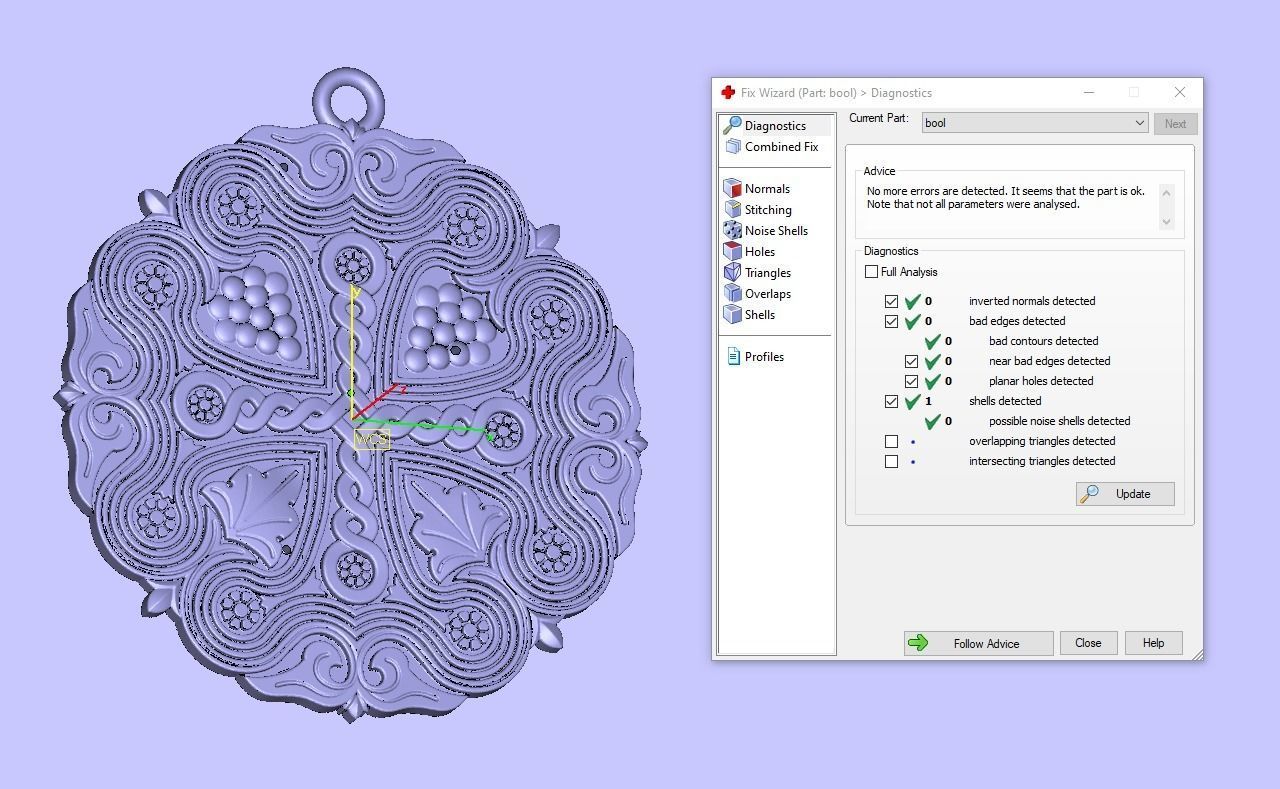Click the dialog resize grip corner

pyautogui.click(x=1197, y=654)
